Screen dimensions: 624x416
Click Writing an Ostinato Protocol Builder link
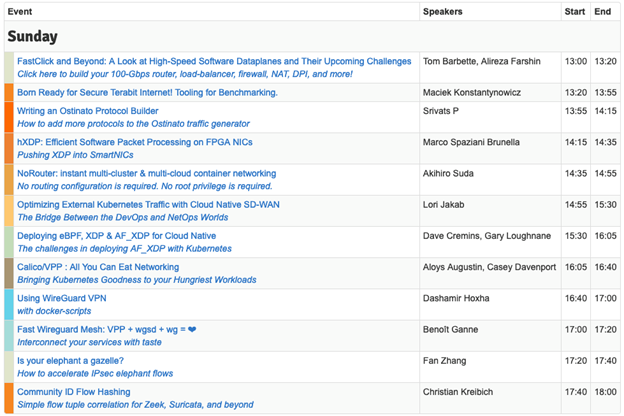(x=87, y=111)
